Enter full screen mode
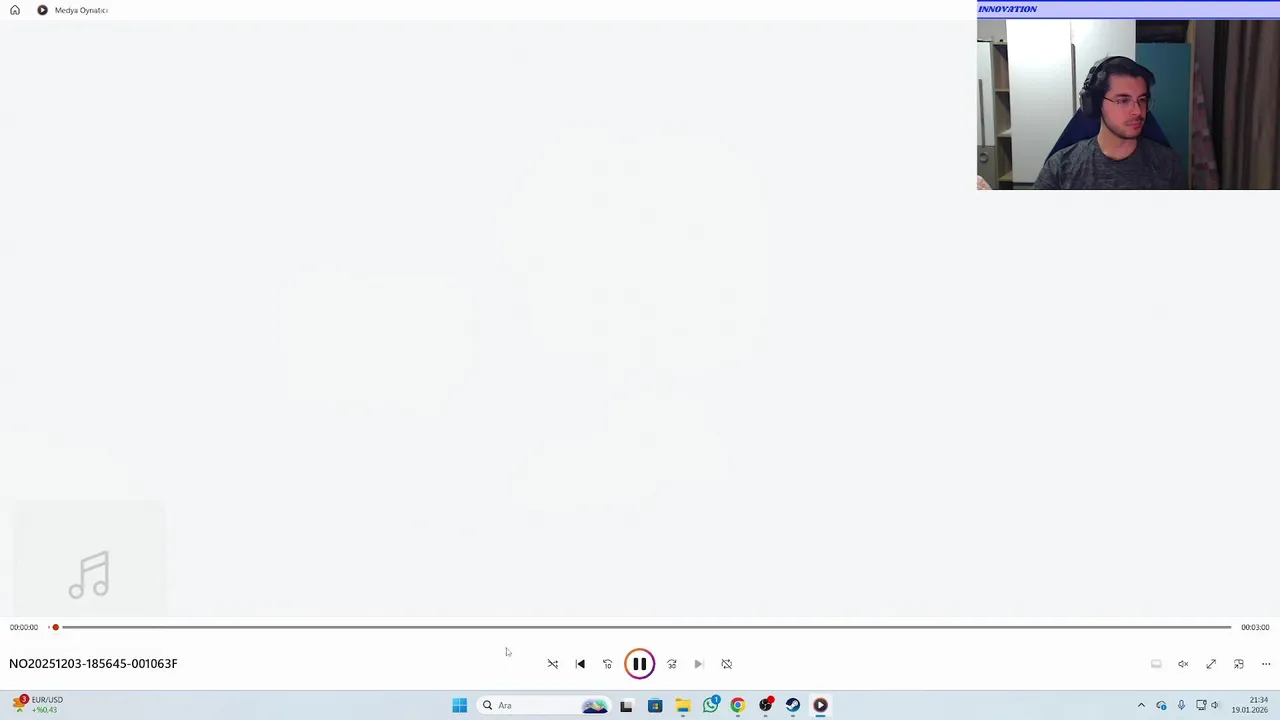 (1211, 664)
